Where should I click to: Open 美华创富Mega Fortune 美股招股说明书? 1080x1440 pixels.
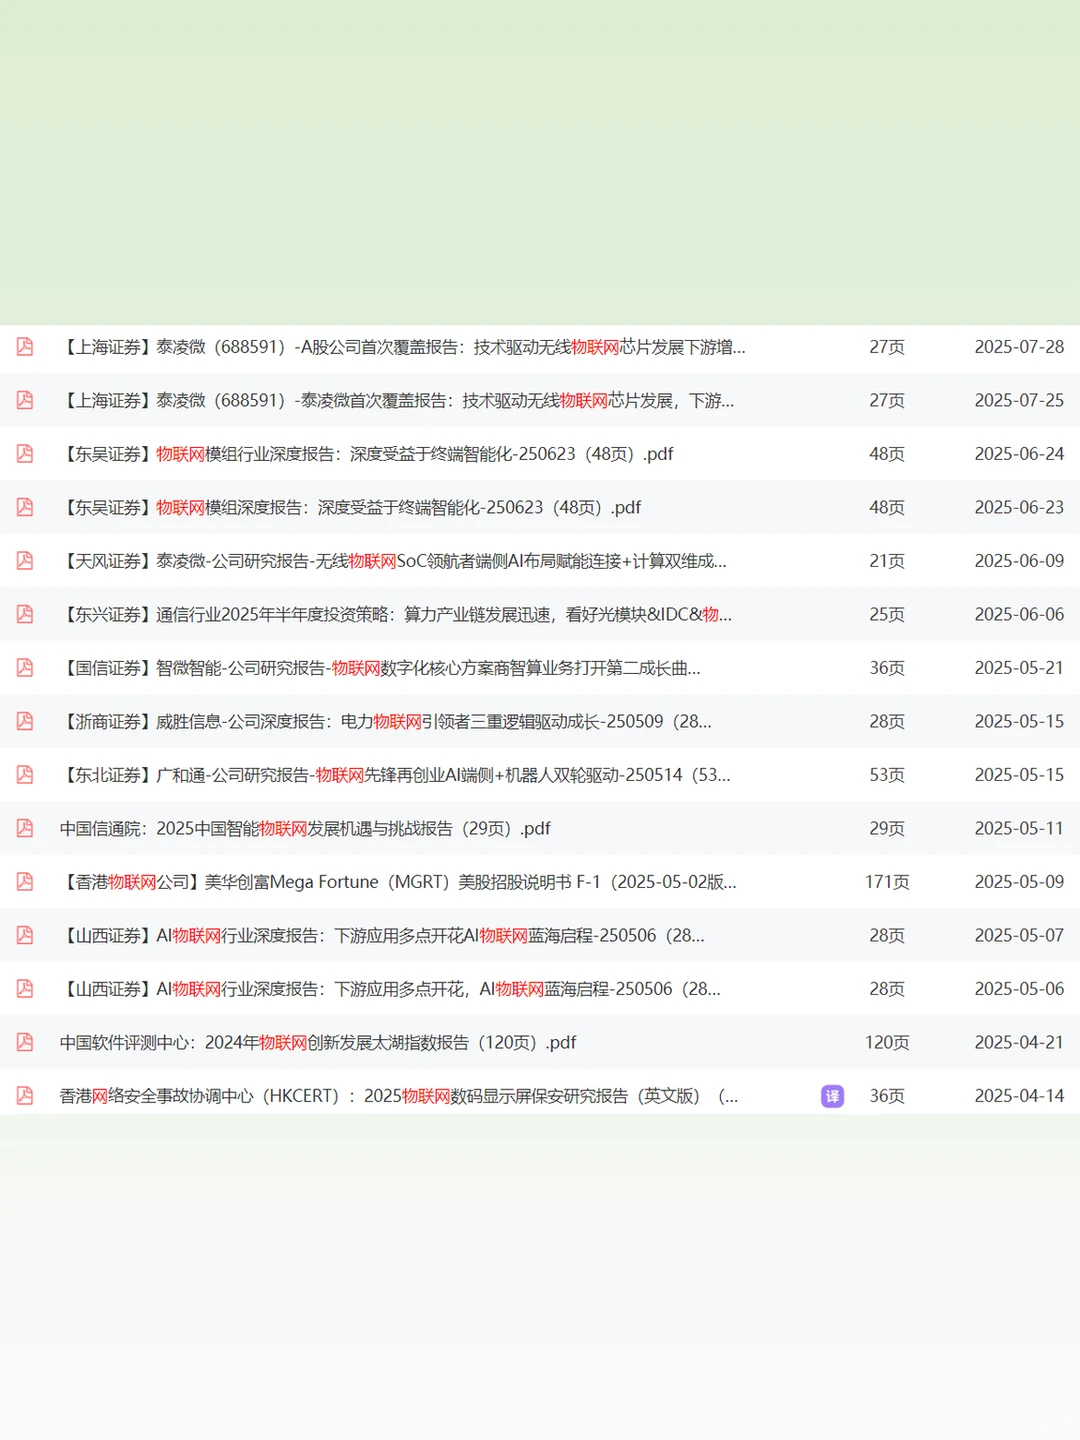(x=398, y=882)
